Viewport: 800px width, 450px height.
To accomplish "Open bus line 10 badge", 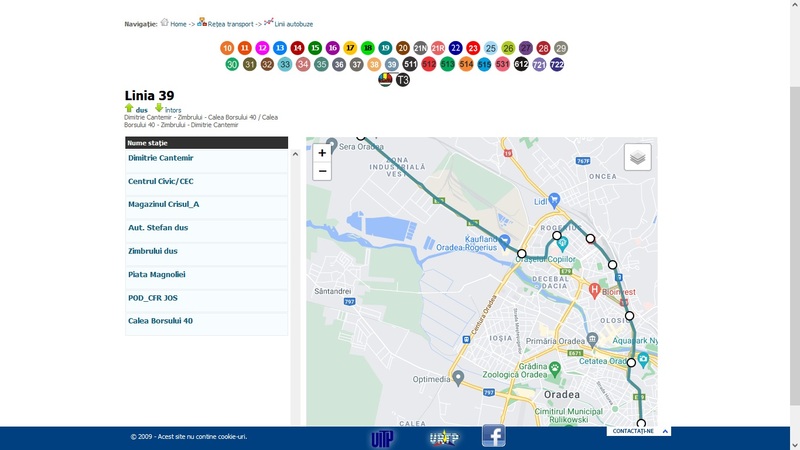I will 227,48.
